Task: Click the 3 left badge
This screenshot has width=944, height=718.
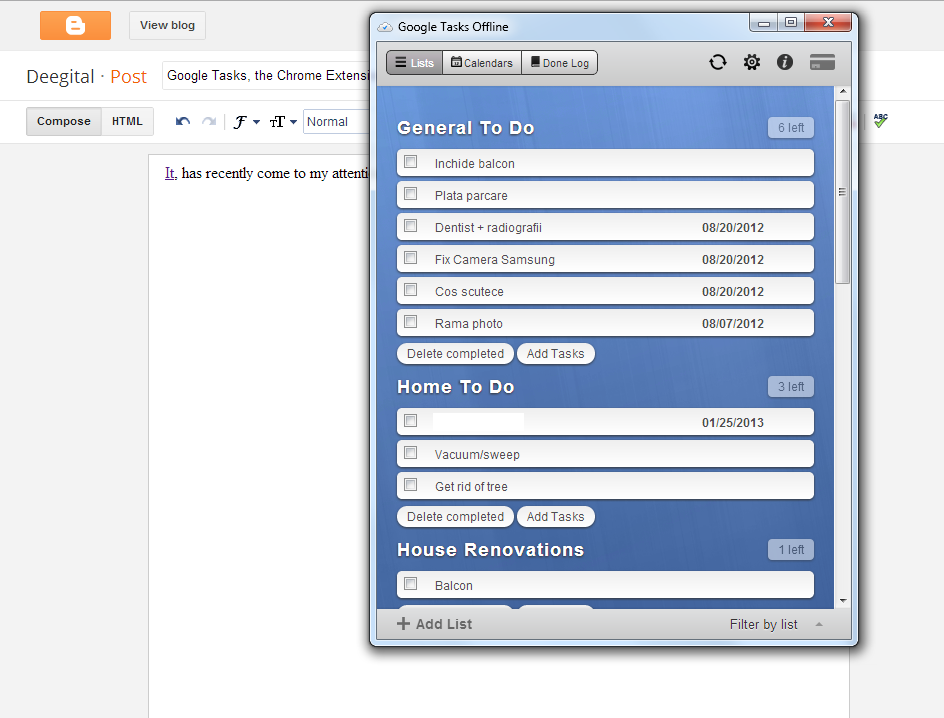Action: tap(790, 387)
